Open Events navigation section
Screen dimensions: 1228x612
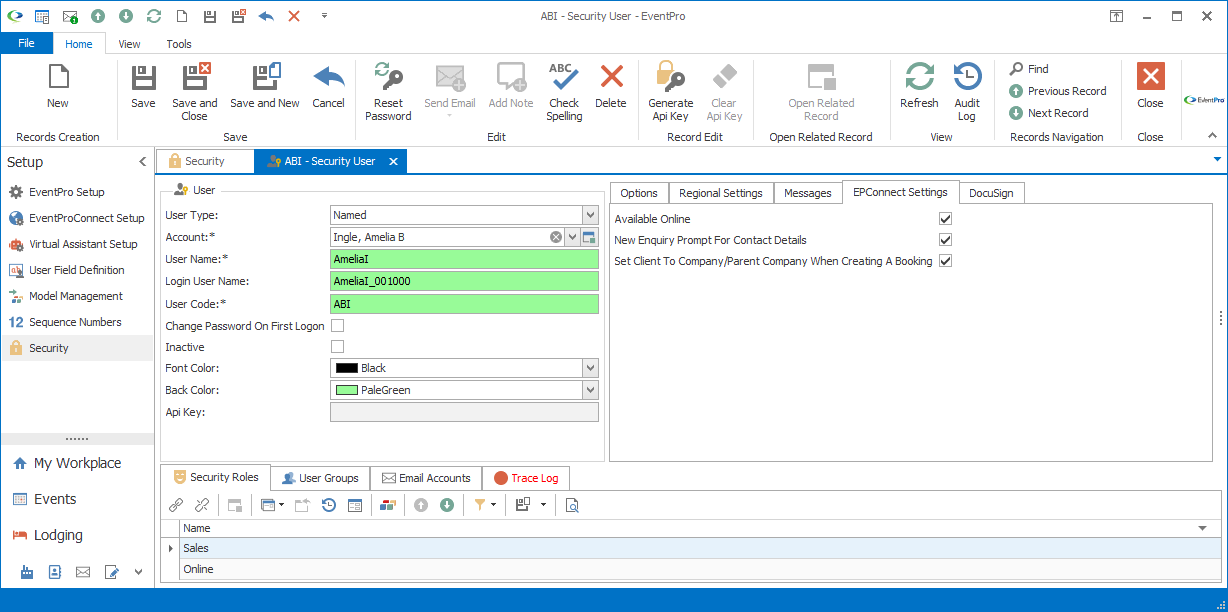(78, 499)
